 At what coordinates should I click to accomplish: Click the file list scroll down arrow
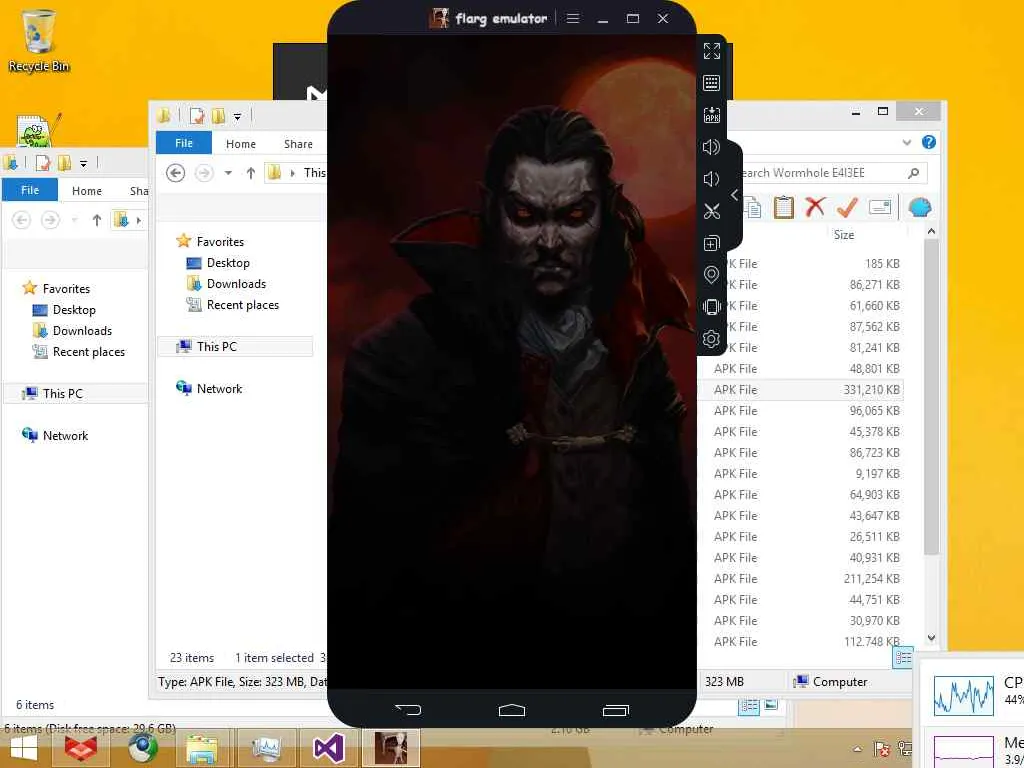[931, 637]
